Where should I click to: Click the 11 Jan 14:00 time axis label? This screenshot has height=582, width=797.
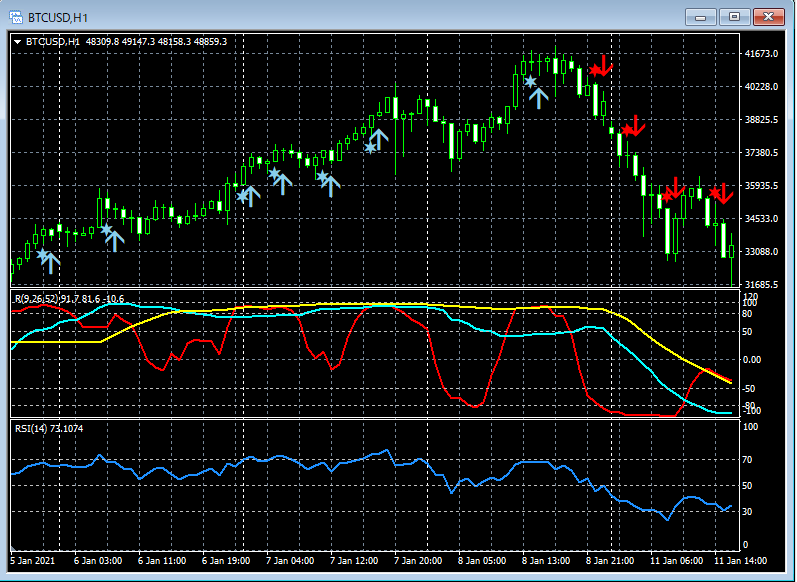point(741,561)
